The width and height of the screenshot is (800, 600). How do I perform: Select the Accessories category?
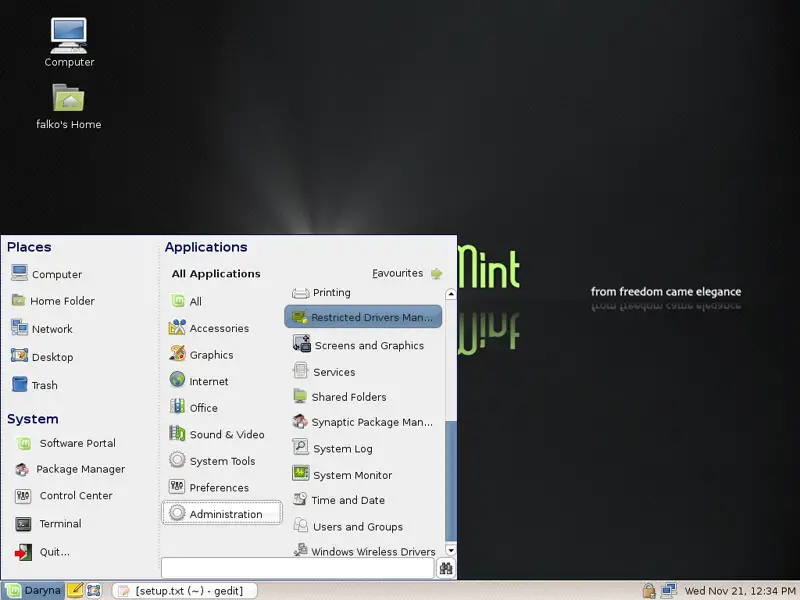(209, 328)
